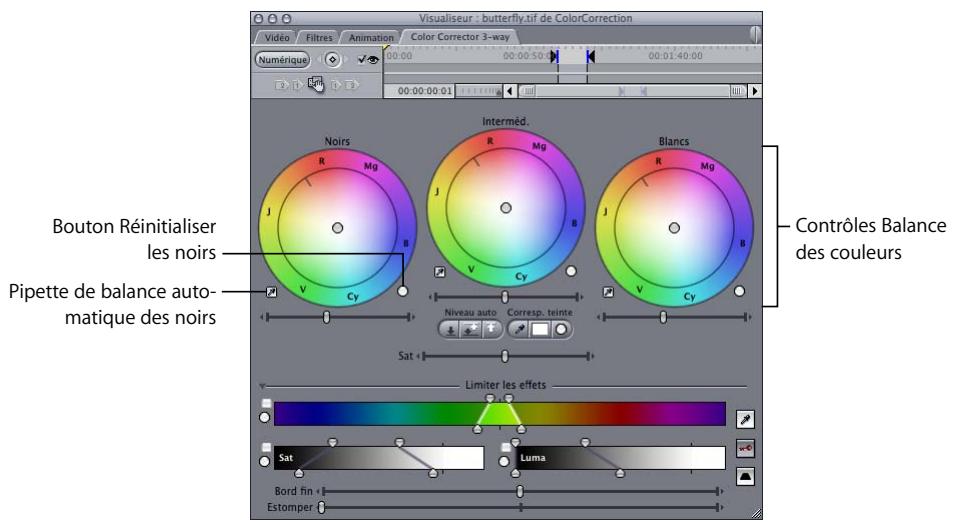Go to the next keyframe arrow
Screen dimensions: 954x523
coord(346,60)
